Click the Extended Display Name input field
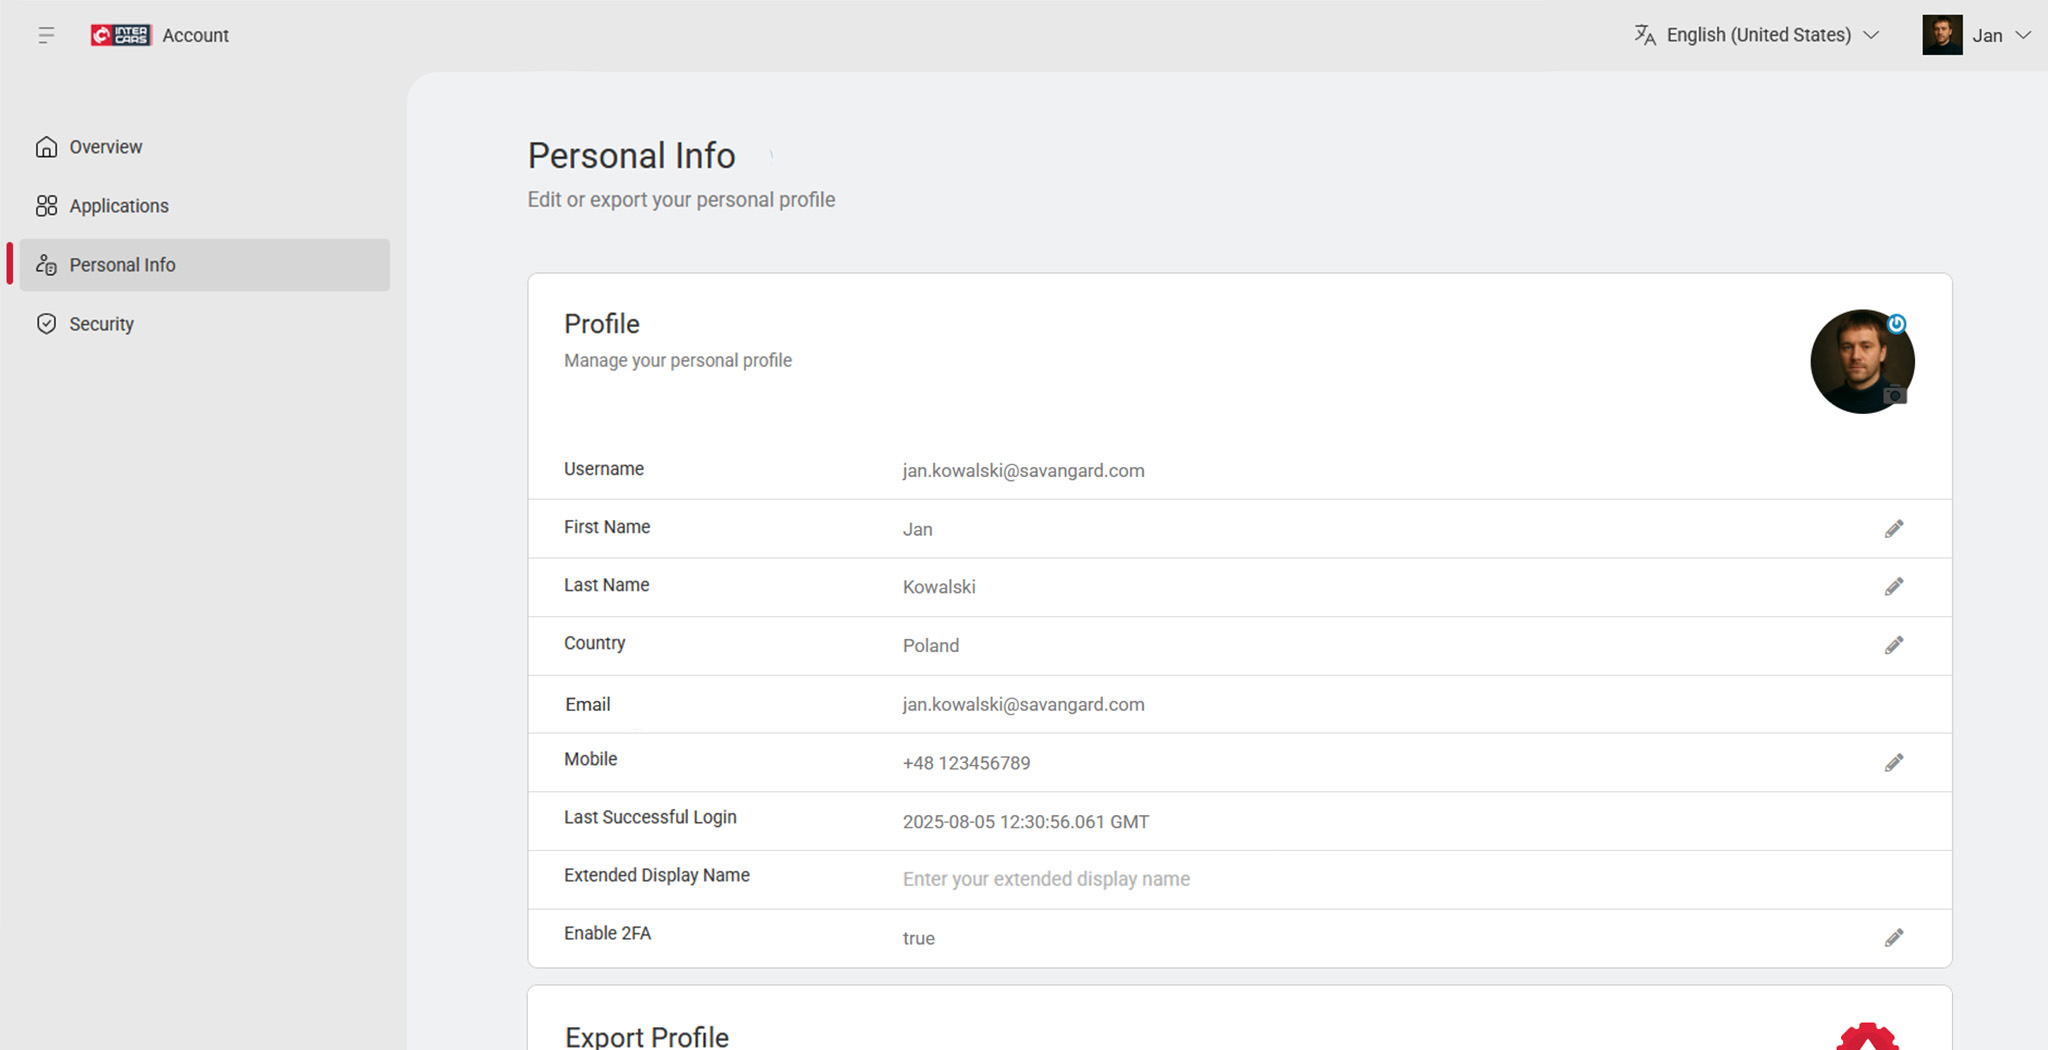This screenshot has height=1050, width=2048. (x=1046, y=879)
